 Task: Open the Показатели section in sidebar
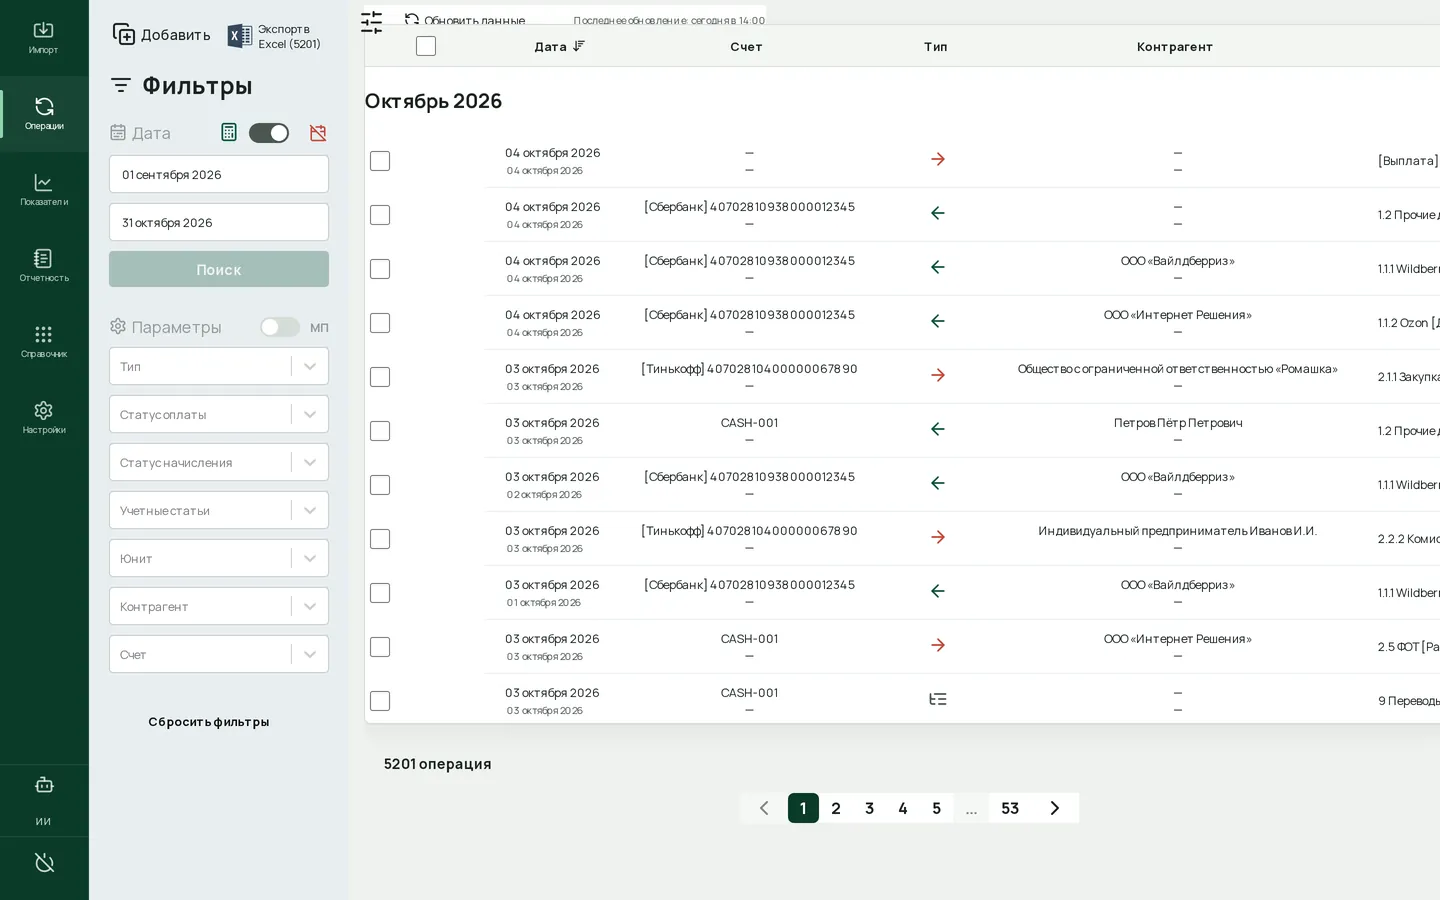coord(44,190)
